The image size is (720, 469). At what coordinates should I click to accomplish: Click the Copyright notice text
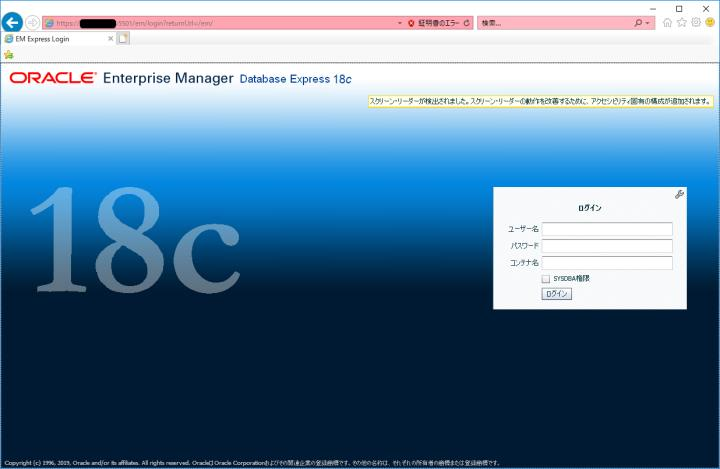coord(252,463)
